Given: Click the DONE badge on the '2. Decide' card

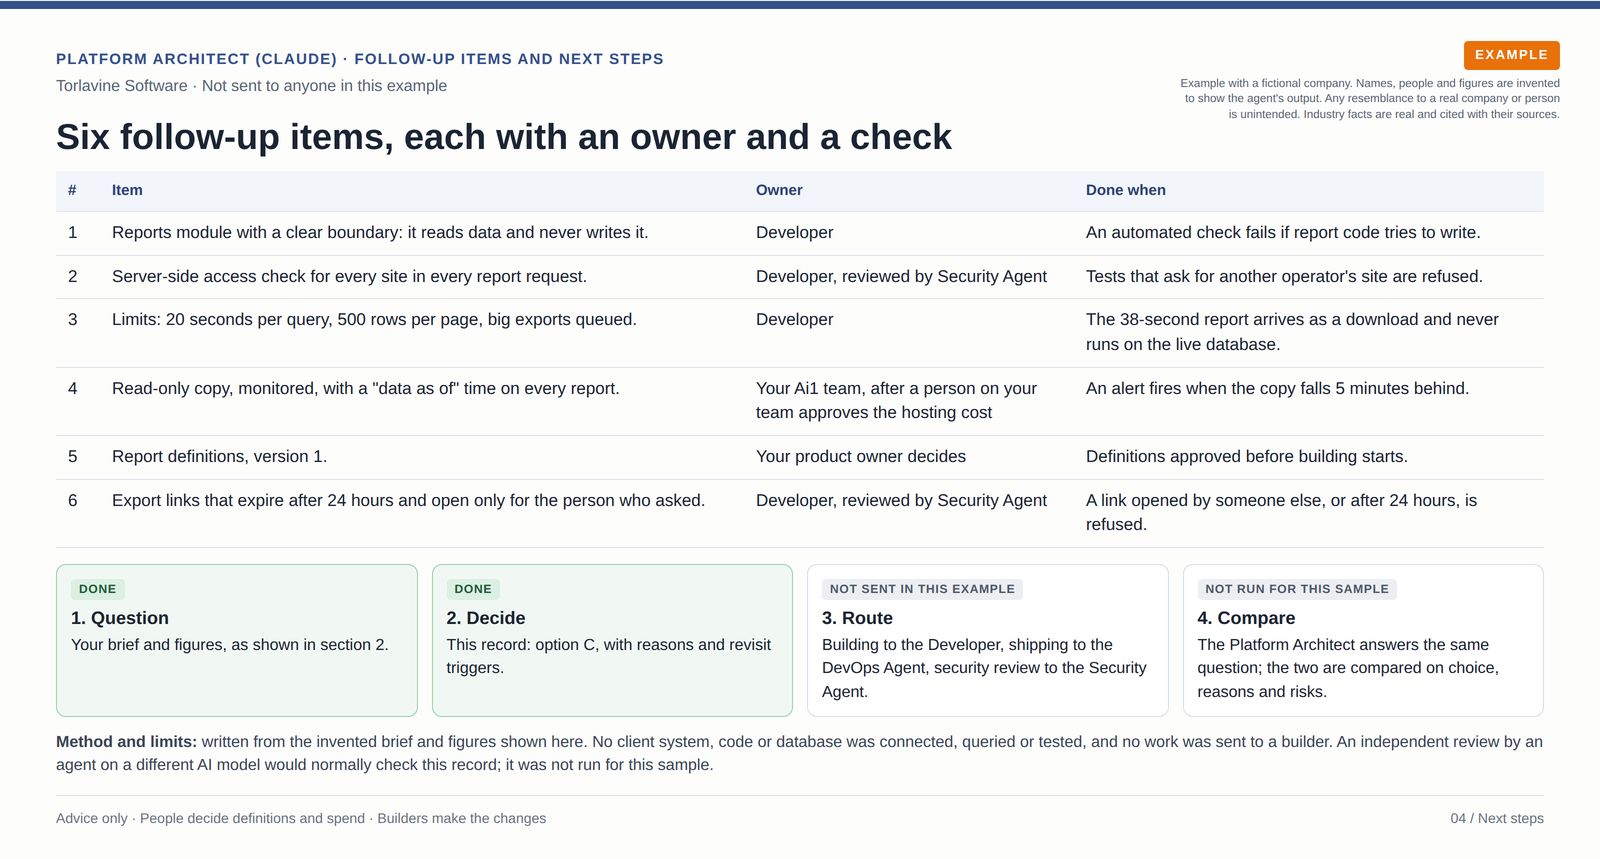Looking at the screenshot, I should 473,589.
